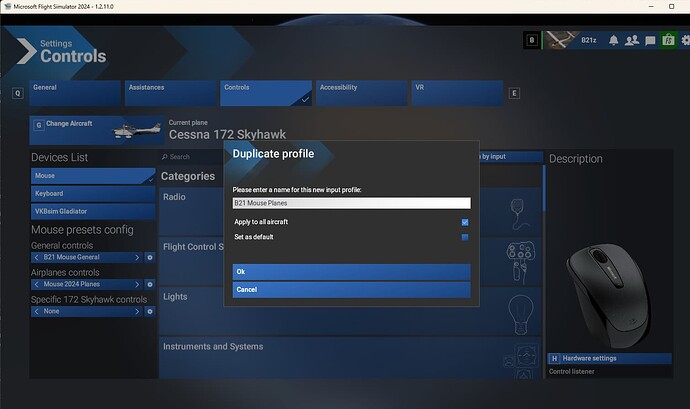Screen dimensions: 690x409
Task: Click the Flight Control throttle icon
Action: click(521, 262)
